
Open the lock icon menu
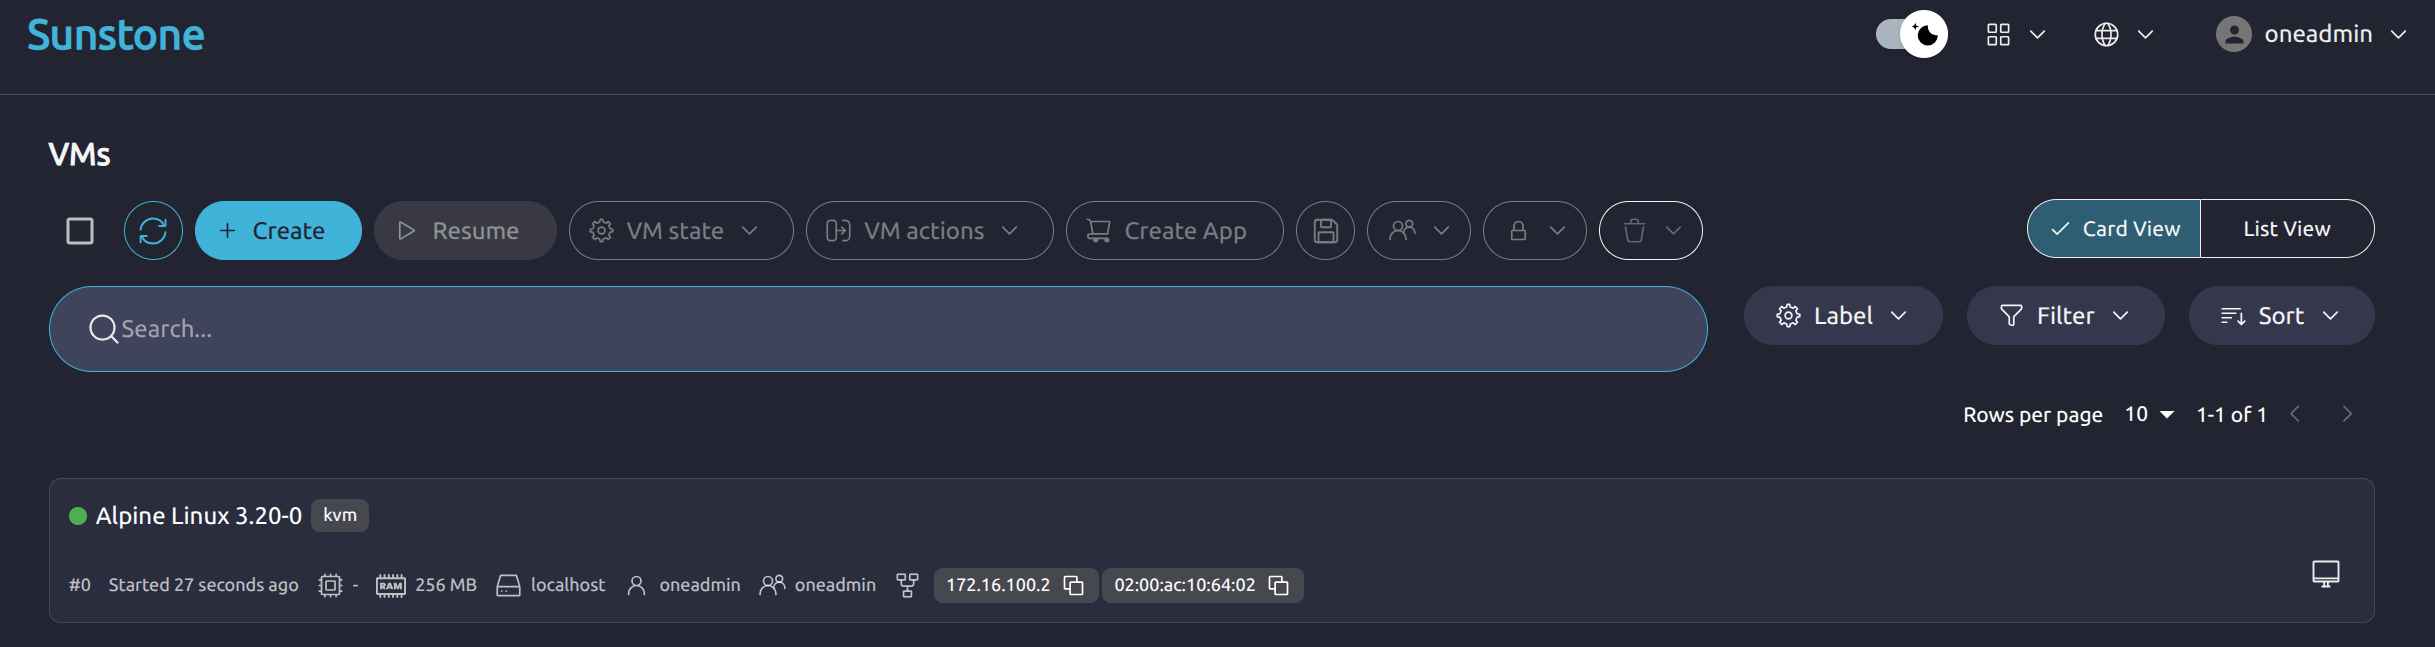click(x=1534, y=231)
